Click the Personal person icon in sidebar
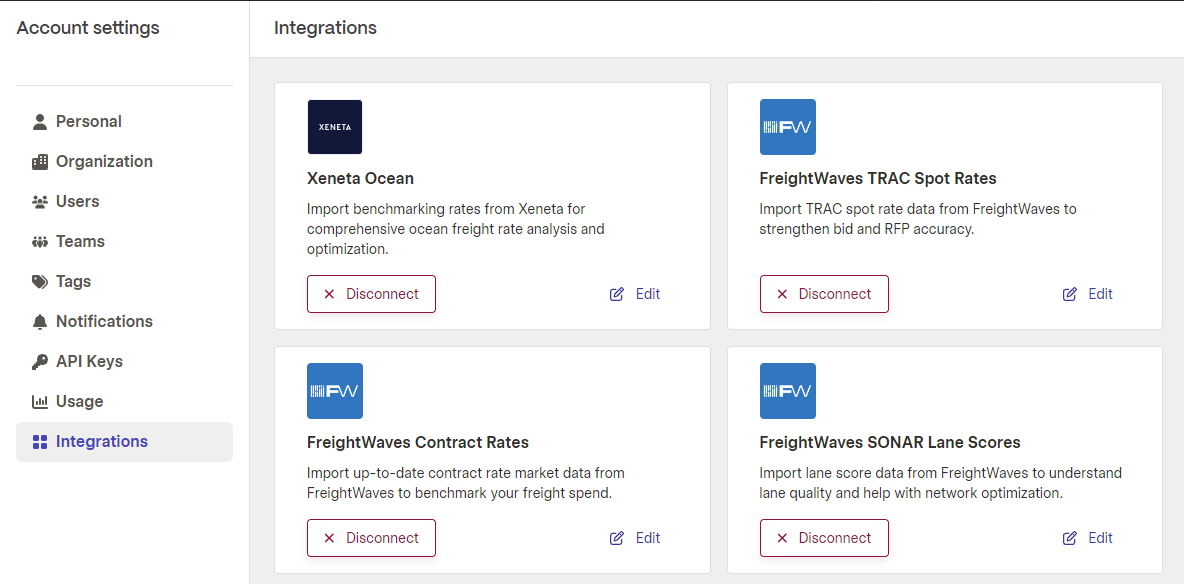This screenshot has height=584, width=1184. 40,122
